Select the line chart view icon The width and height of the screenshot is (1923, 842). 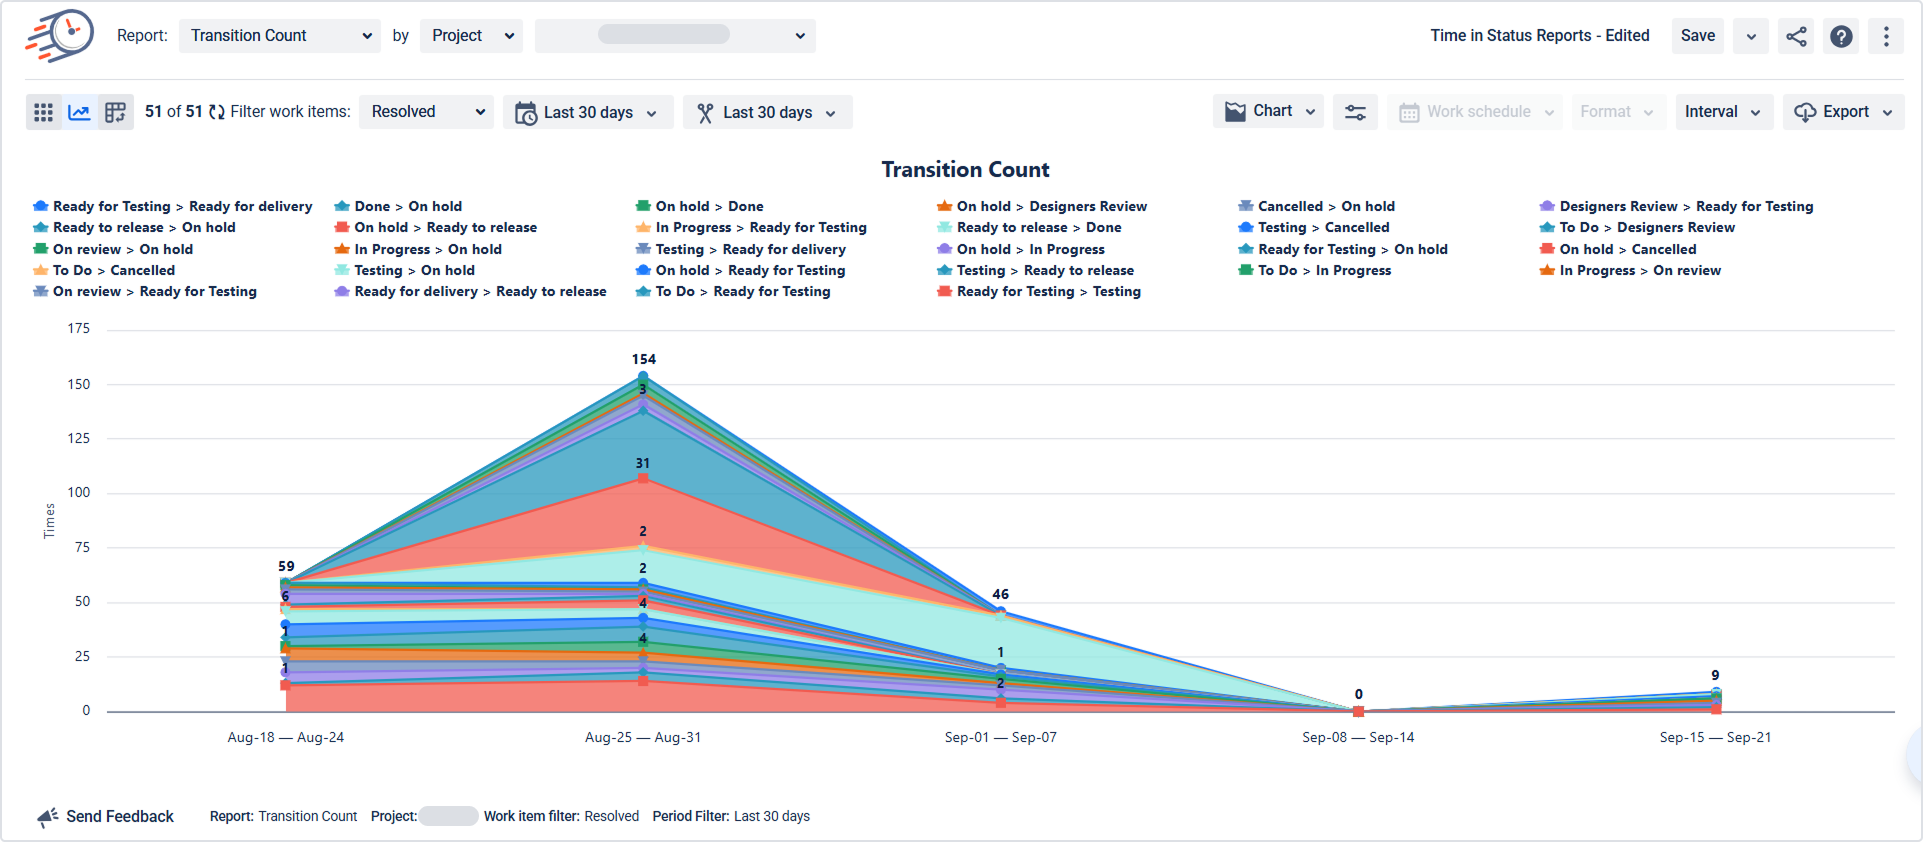79,112
